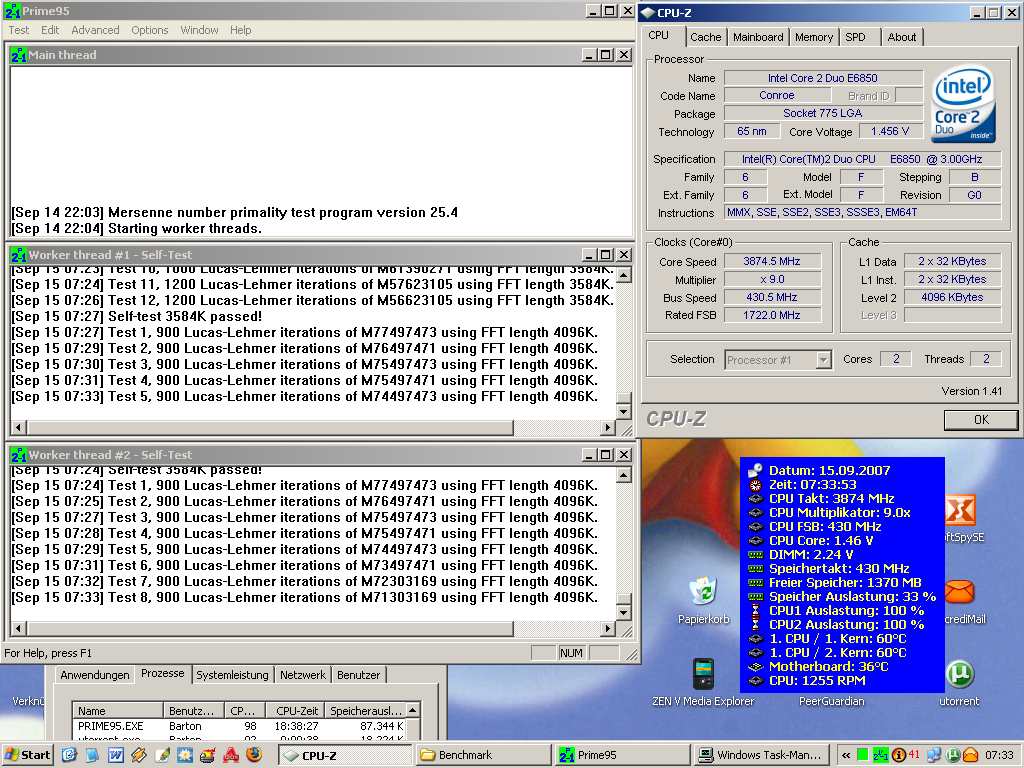
Task: Open the Processor #1 selection dropdown
Action: [x=778, y=359]
